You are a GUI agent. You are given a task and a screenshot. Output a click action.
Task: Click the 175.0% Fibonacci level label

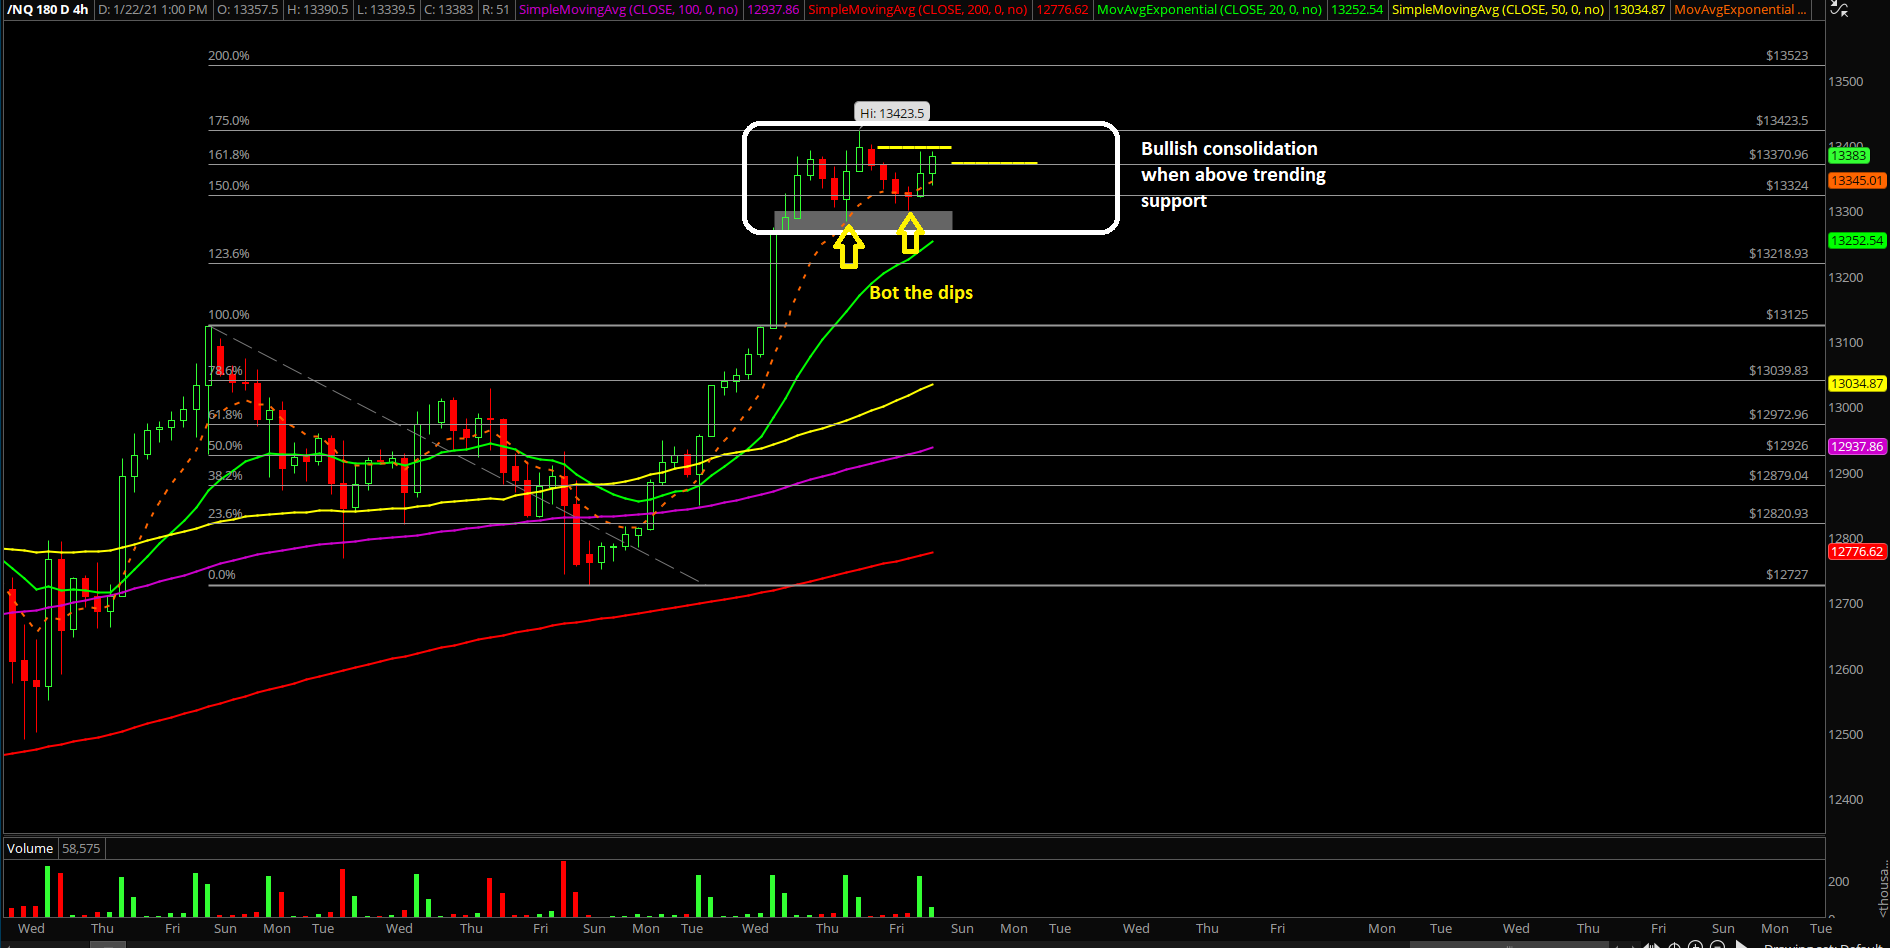(x=229, y=121)
